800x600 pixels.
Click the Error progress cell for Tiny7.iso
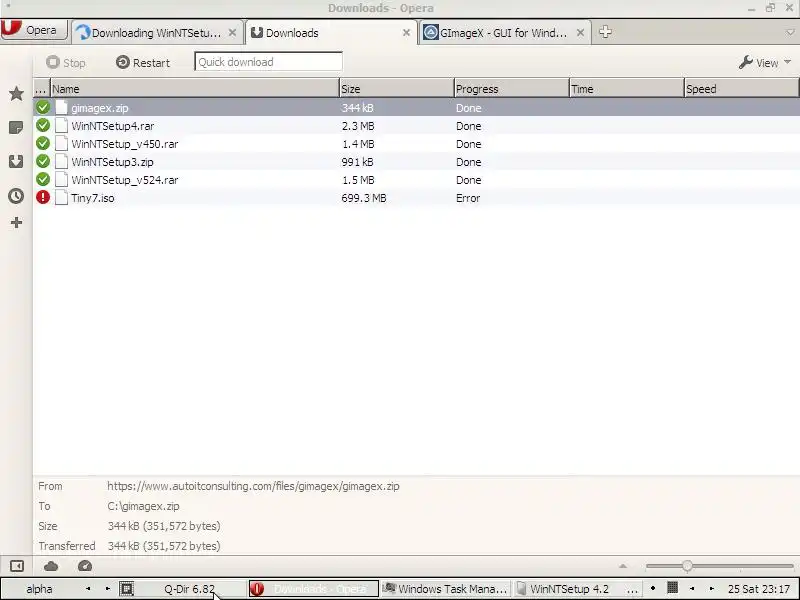point(468,198)
